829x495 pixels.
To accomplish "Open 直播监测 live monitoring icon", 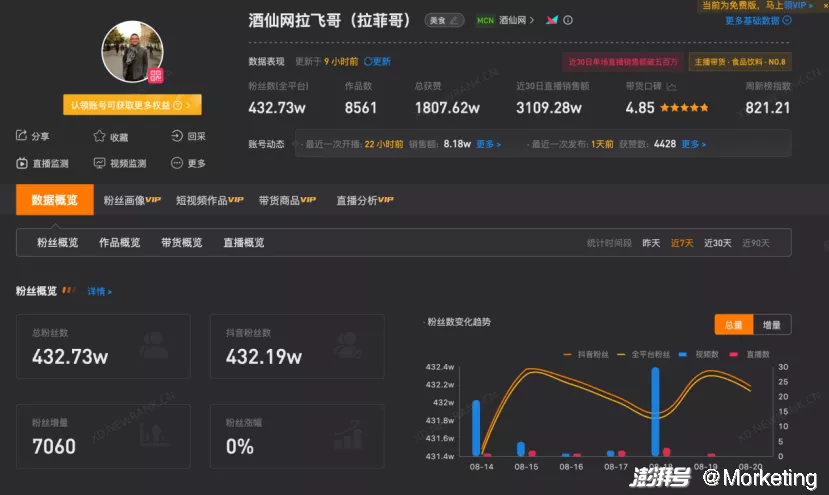I will point(22,163).
